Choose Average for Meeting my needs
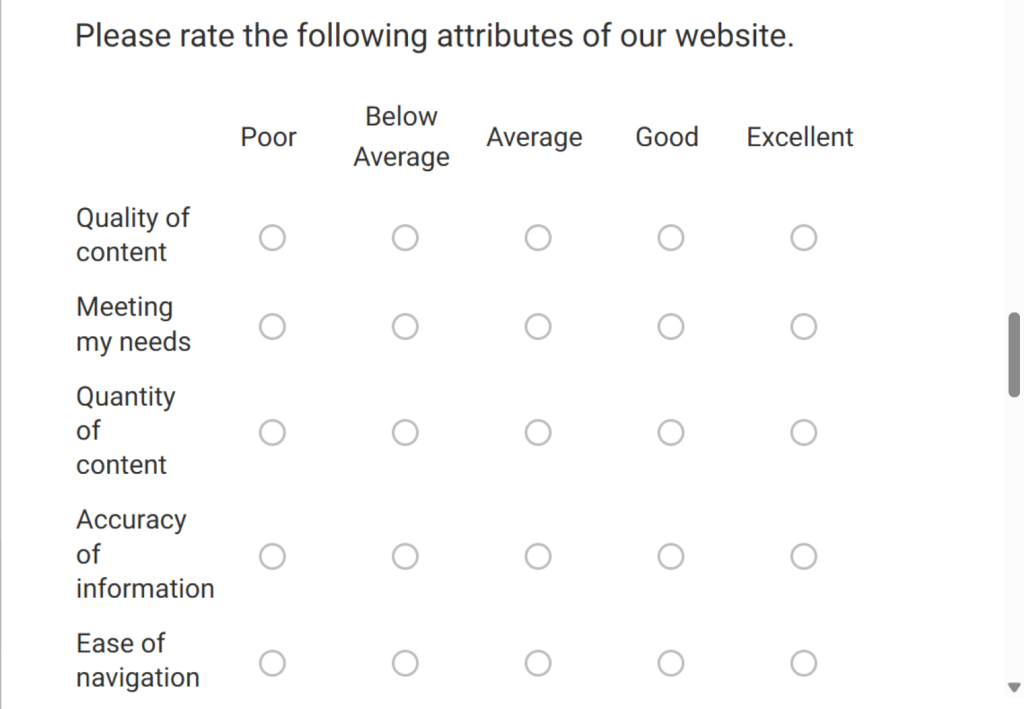This screenshot has height=709, width=1024. point(538,327)
